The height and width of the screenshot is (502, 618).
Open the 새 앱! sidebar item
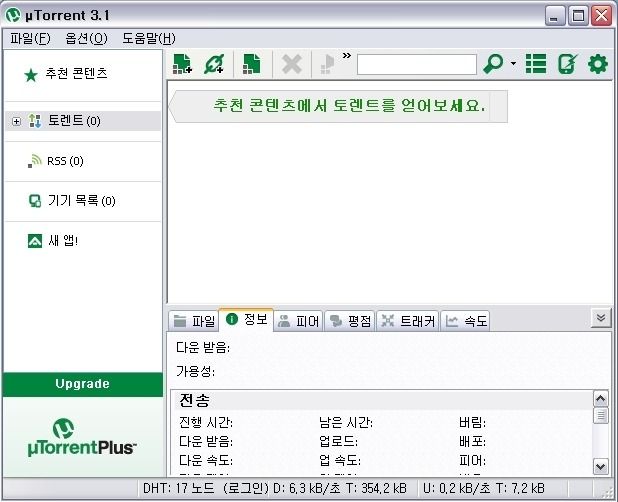(63, 240)
